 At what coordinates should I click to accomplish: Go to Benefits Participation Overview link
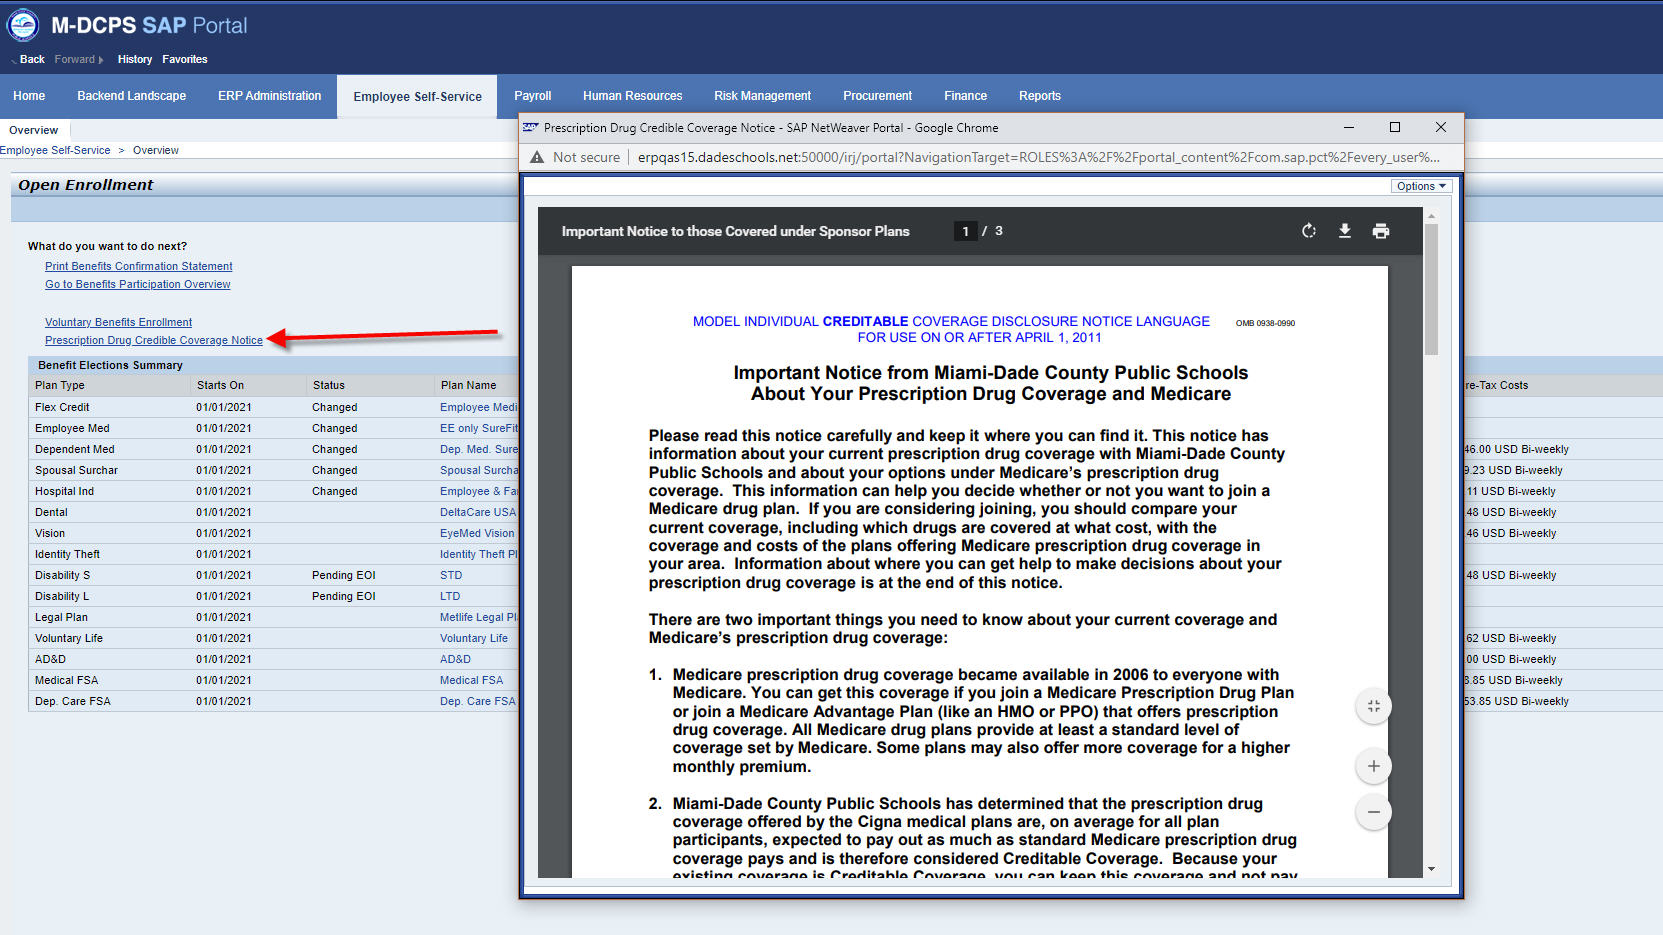click(x=138, y=284)
